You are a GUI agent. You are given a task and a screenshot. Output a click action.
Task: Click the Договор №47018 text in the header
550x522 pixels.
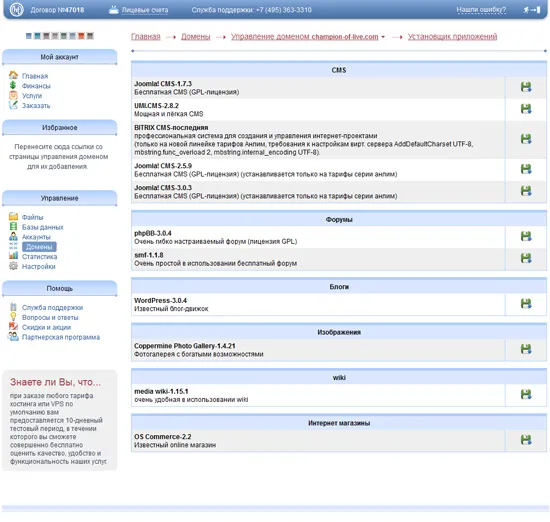click(x=57, y=10)
